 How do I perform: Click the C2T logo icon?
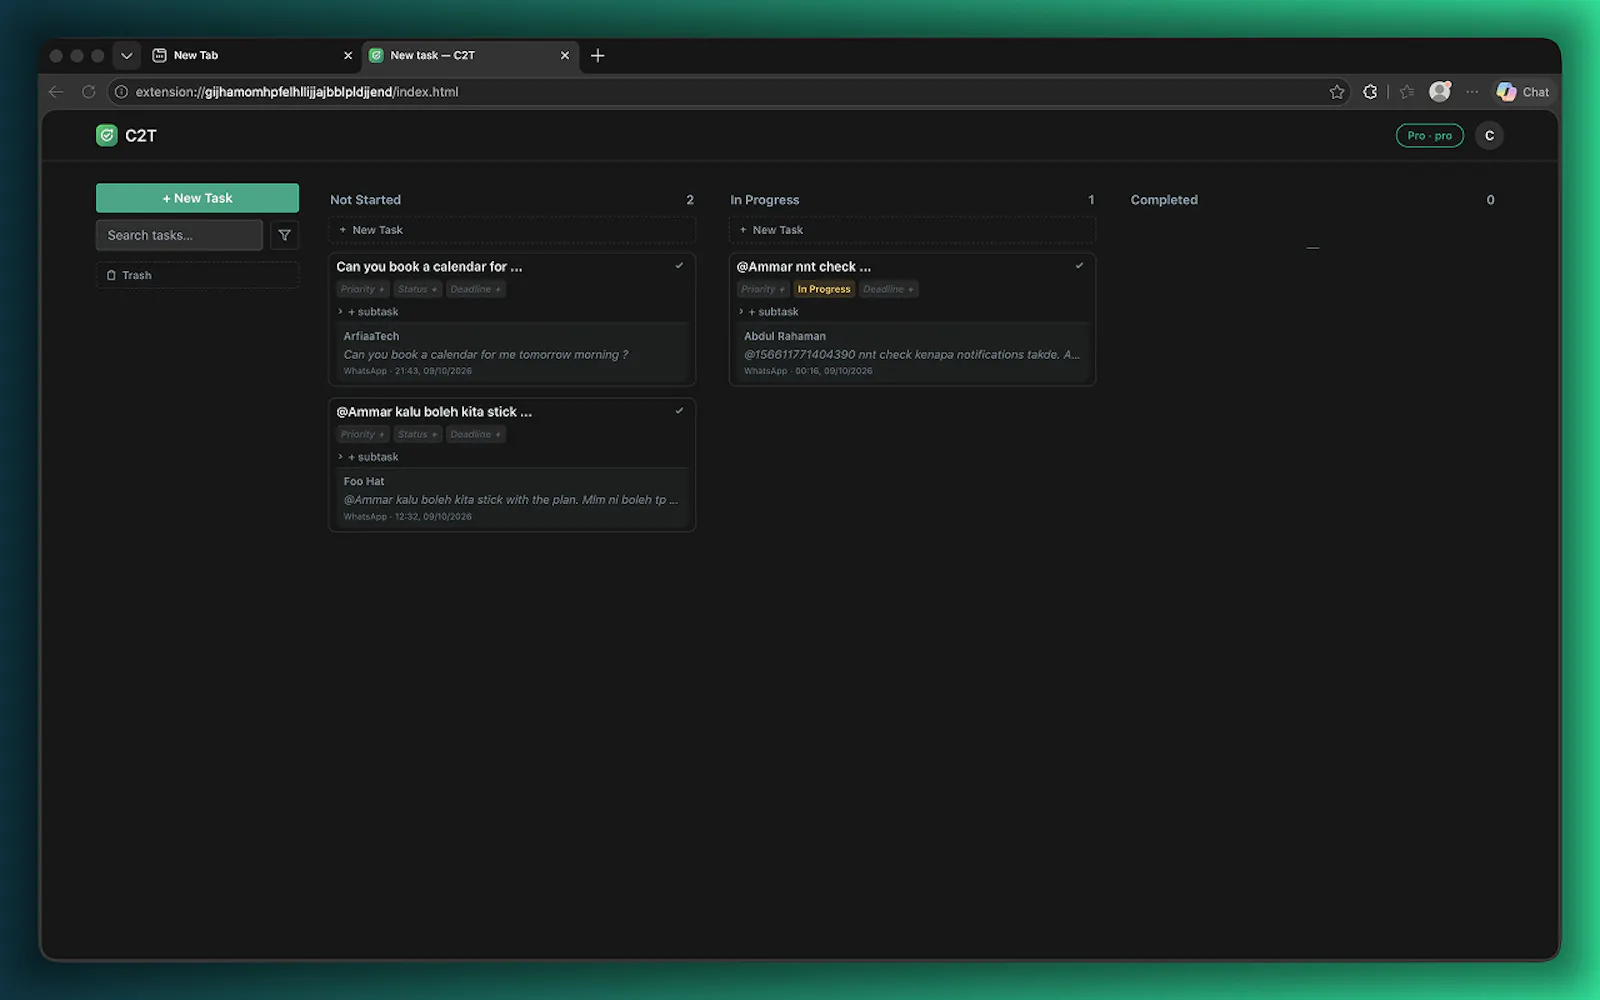click(x=107, y=135)
